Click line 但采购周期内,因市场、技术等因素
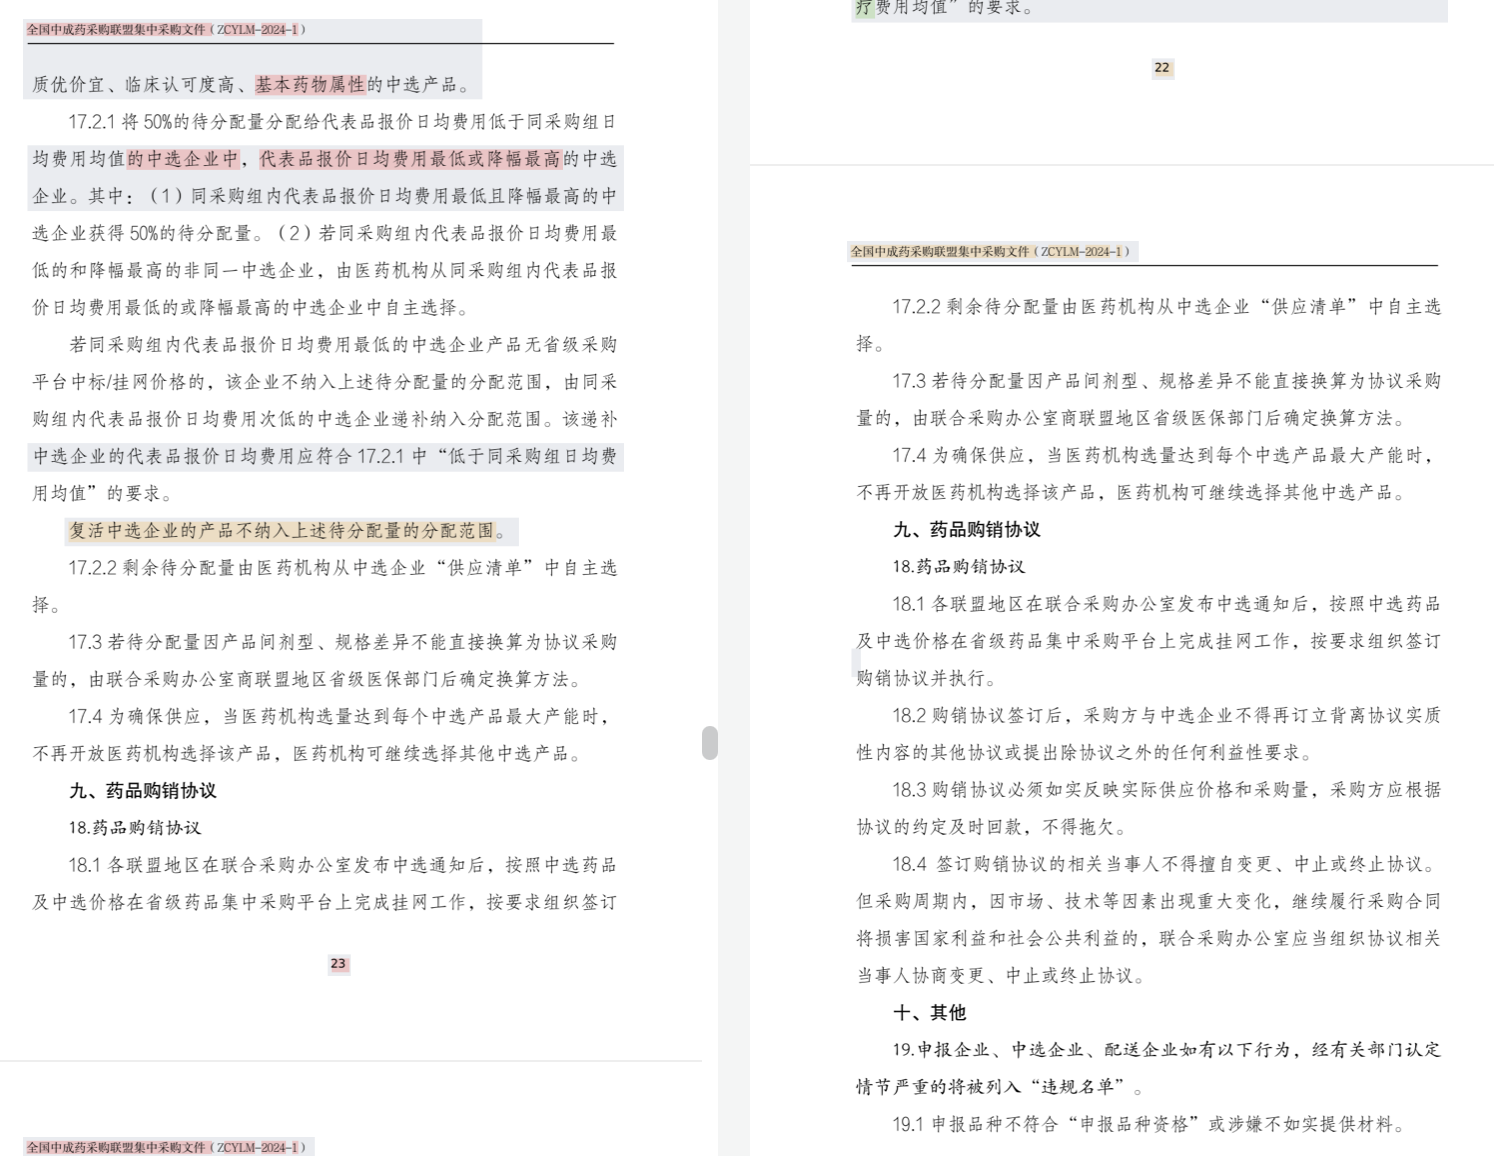This screenshot has height=1156, width=1494. point(1148,901)
